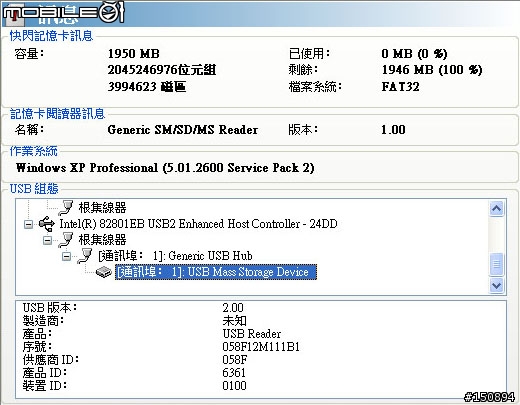Collapse the Generic USB Hub node
This screenshot has height=405, width=520.
tap(66, 256)
